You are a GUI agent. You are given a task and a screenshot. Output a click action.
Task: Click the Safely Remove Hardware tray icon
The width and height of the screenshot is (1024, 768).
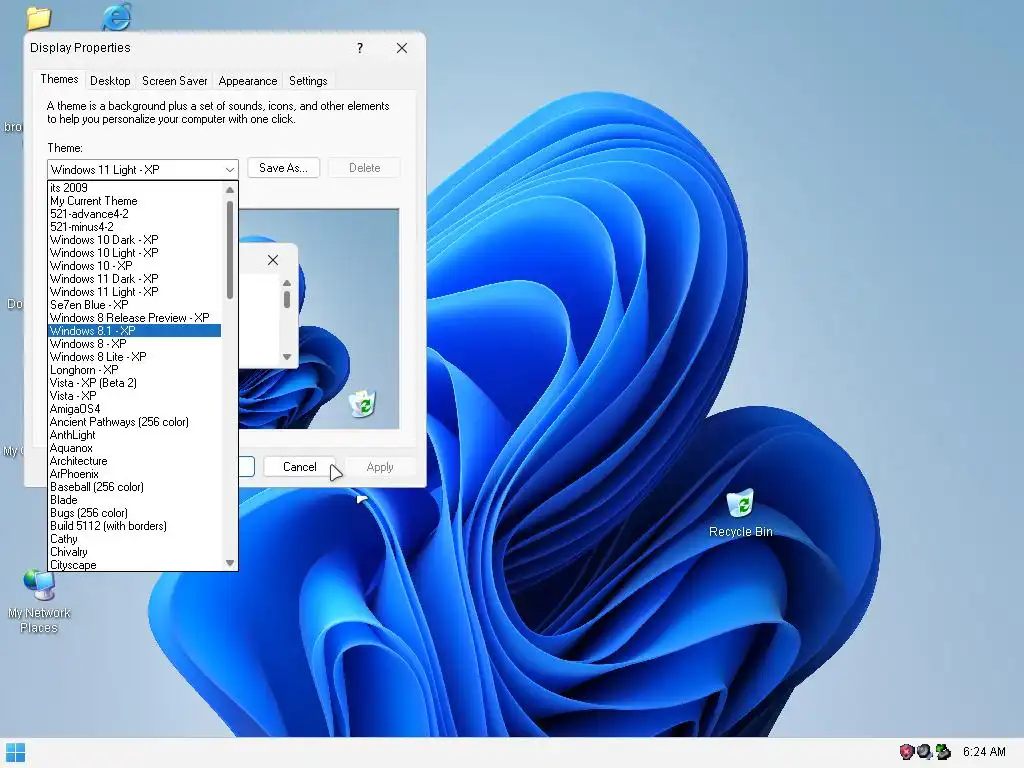coord(943,752)
